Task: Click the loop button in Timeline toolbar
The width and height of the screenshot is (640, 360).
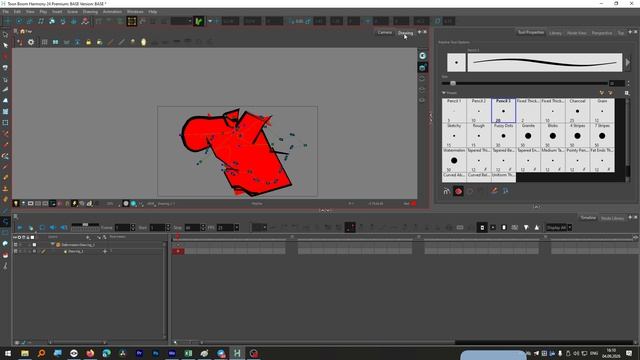Action: (x=42, y=227)
